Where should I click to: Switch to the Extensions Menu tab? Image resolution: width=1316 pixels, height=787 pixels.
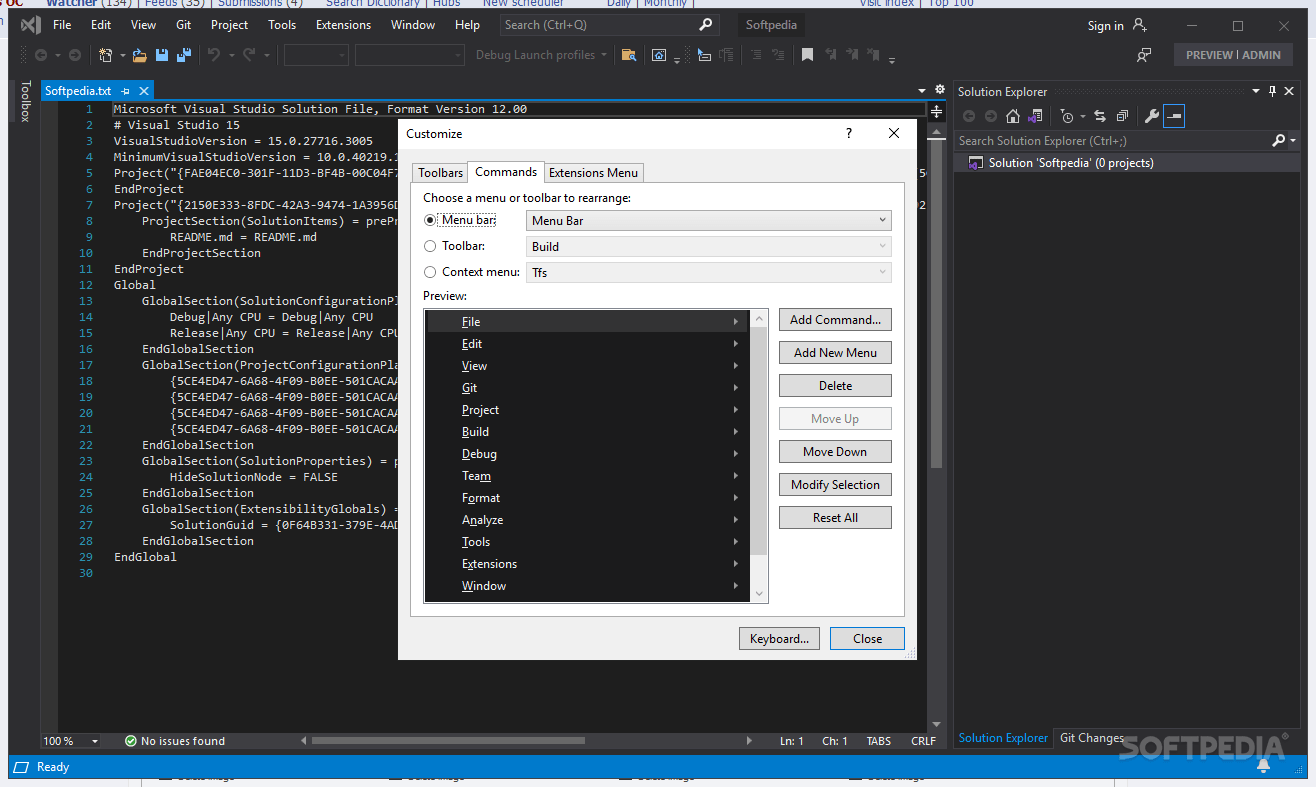point(593,173)
